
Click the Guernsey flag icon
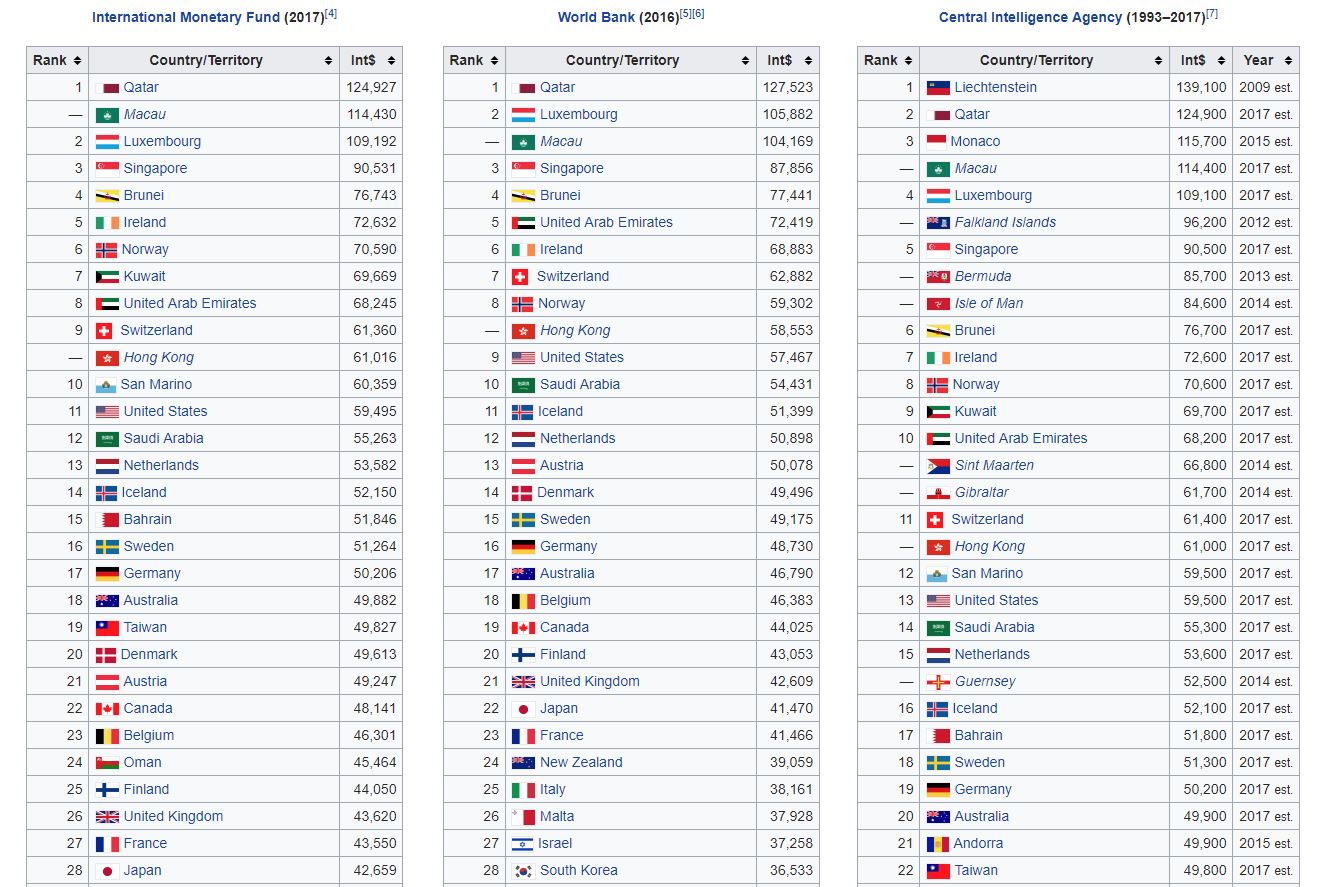[938, 682]
